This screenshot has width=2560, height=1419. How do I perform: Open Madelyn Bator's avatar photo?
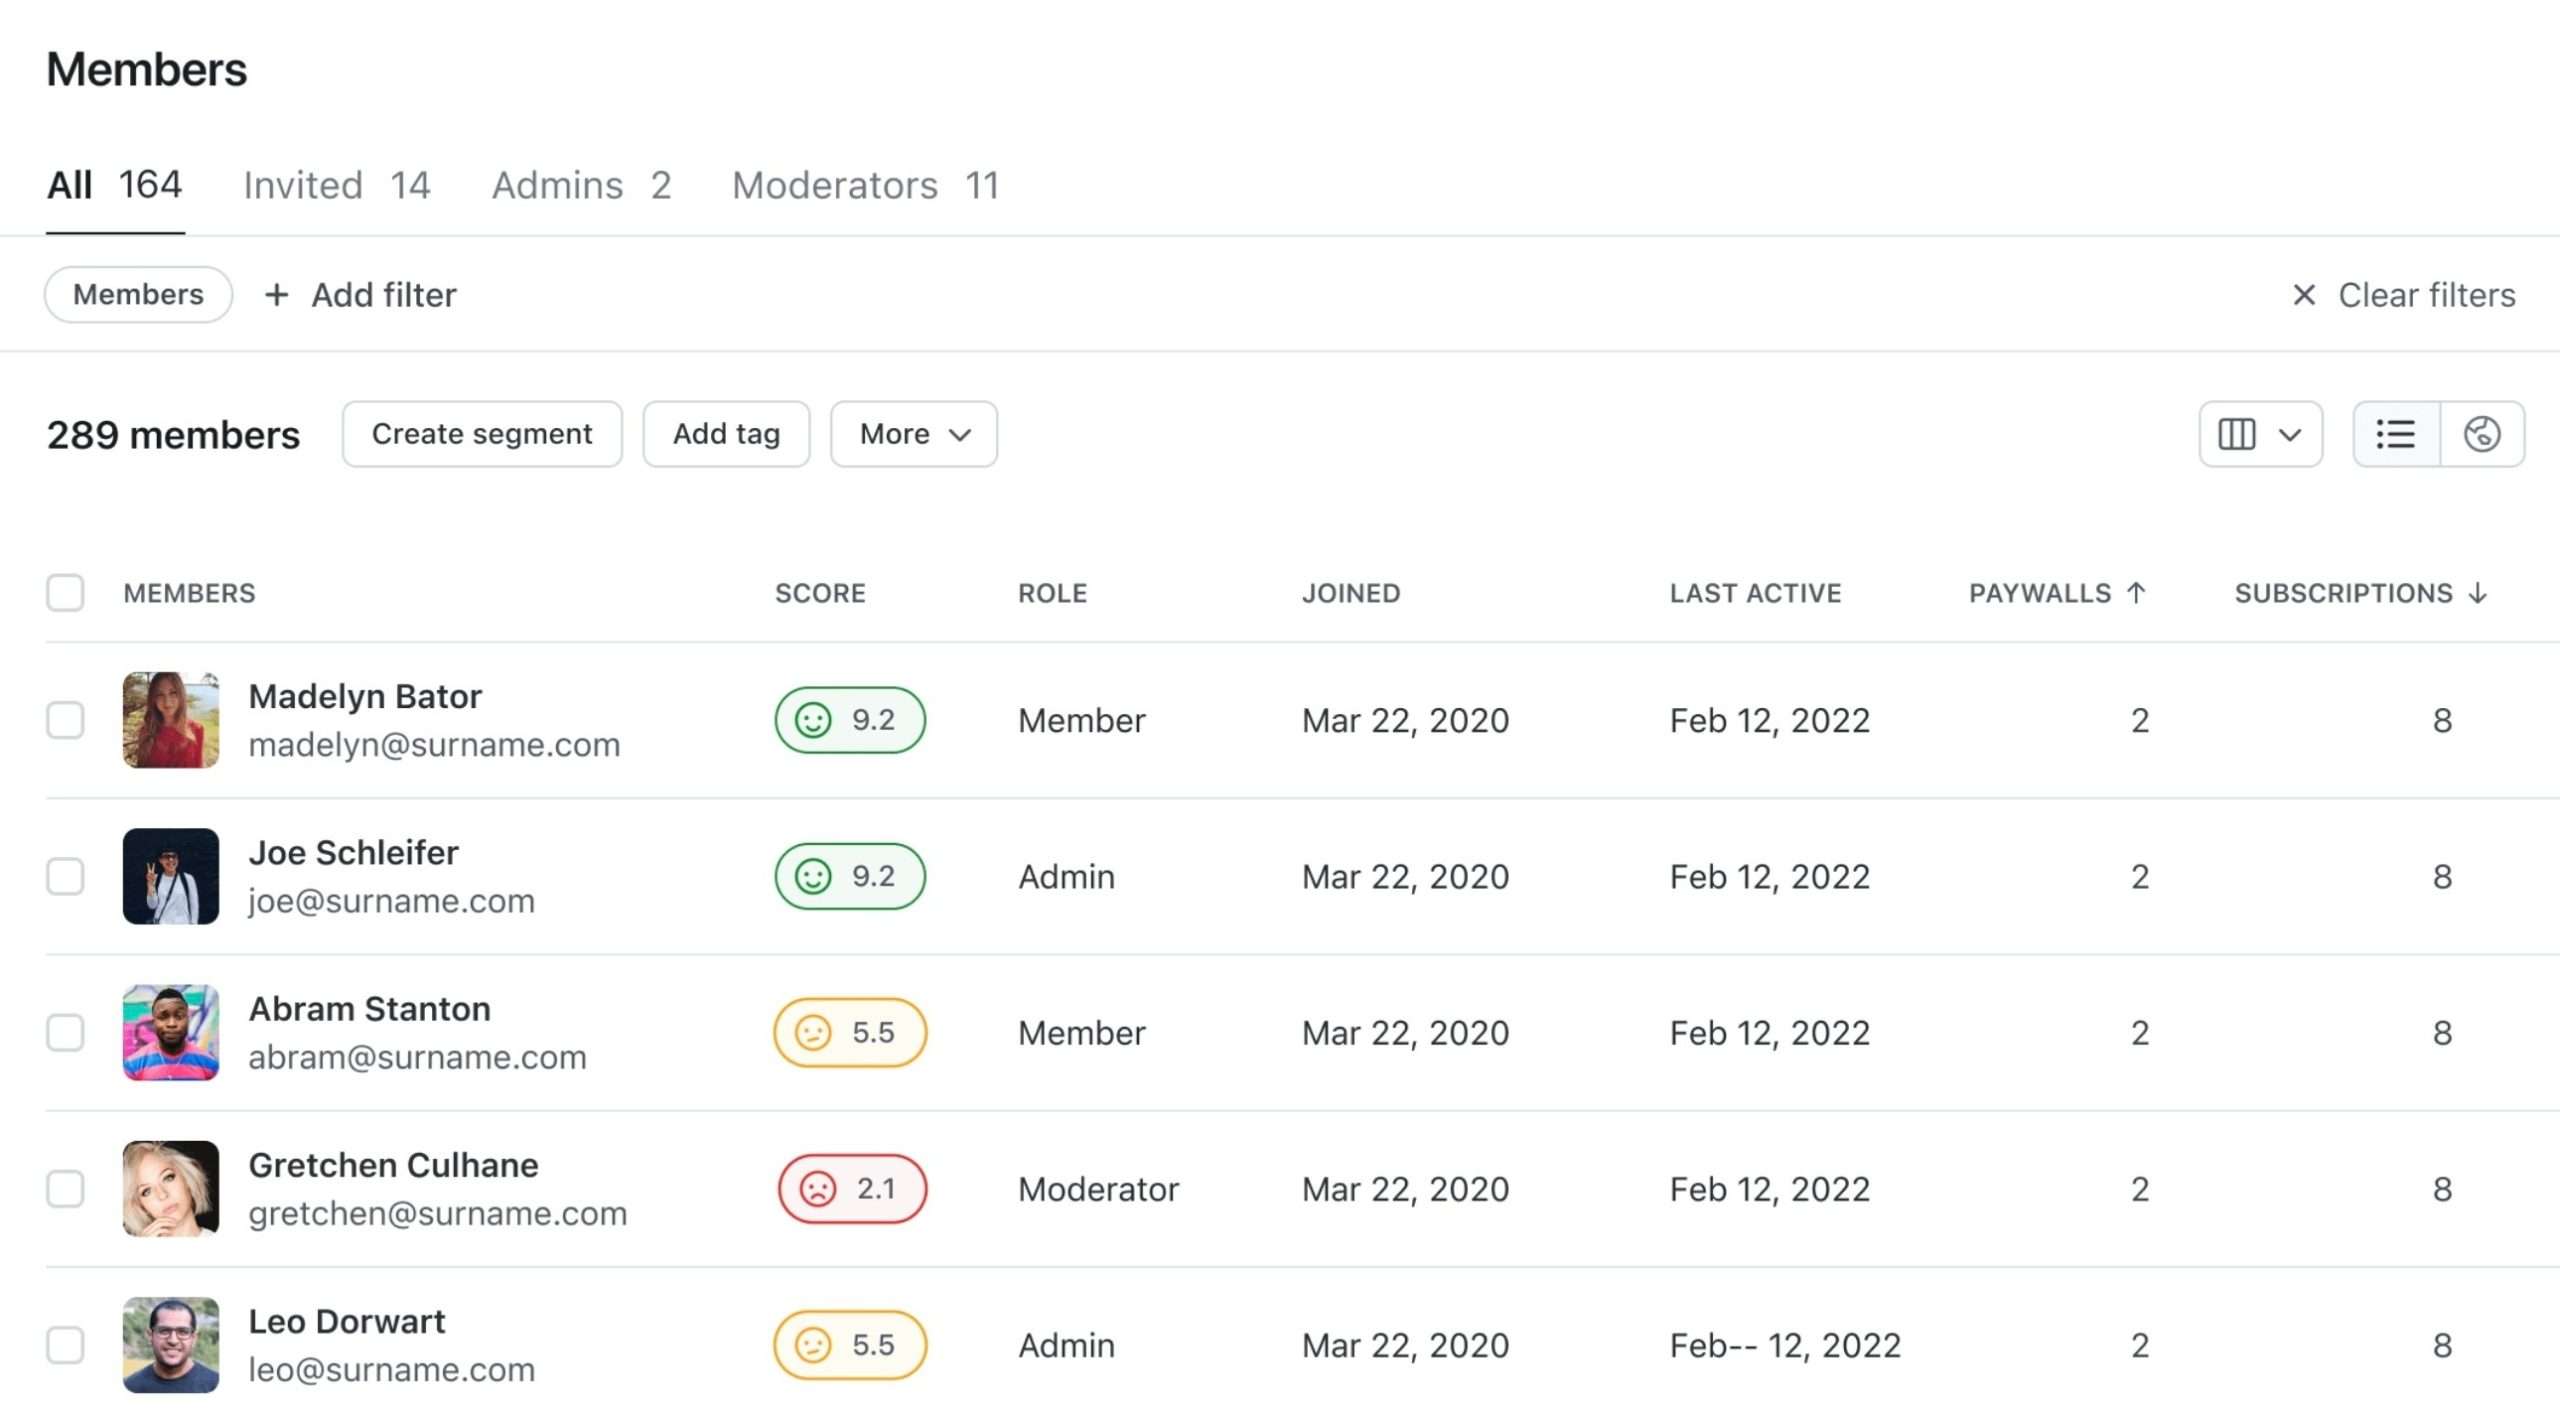pos(171,720)
